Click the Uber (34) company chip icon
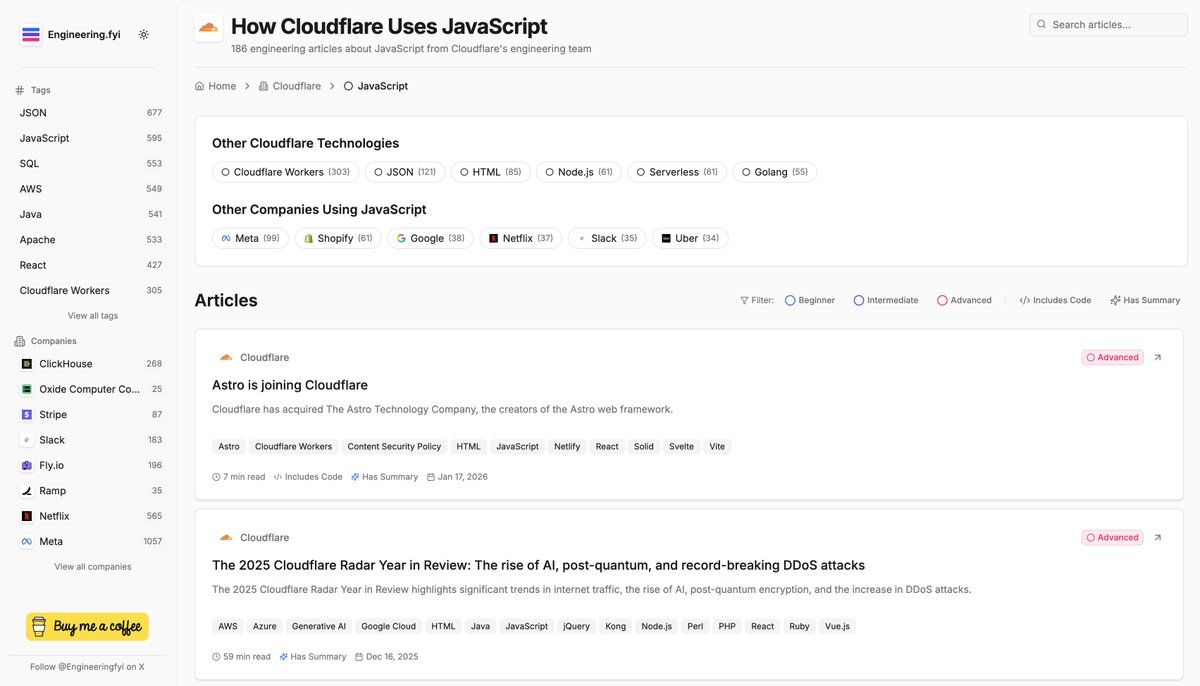The image size is (1200, 686). click(x=666, y=239)
